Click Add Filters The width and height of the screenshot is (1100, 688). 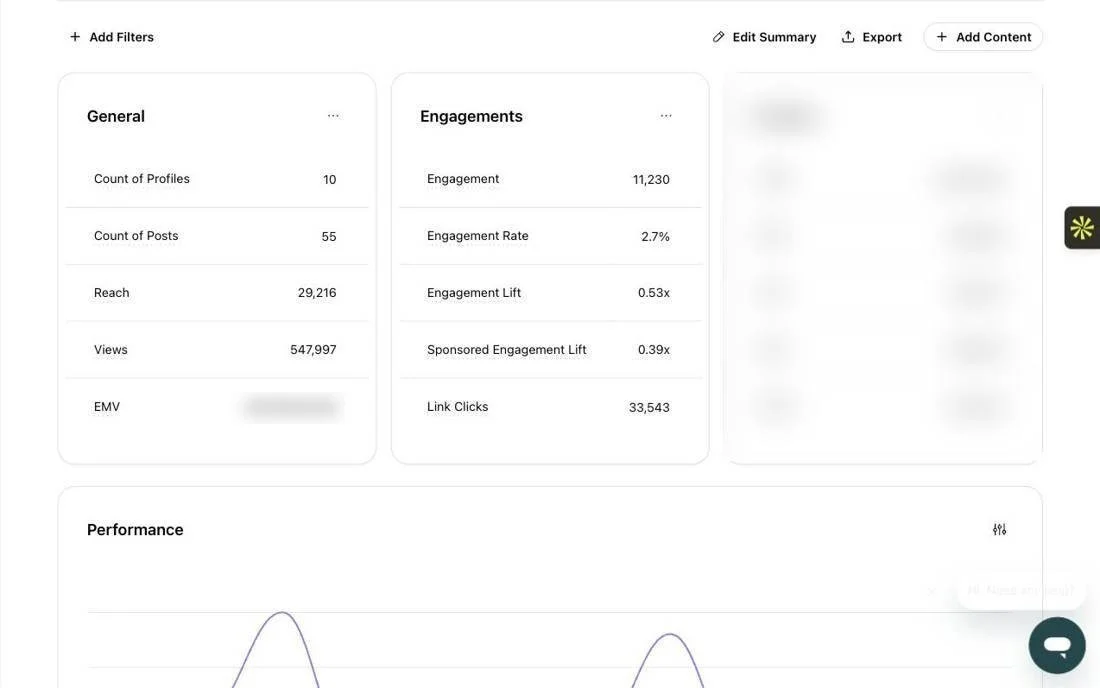pyautogui.click(x=112, y=37)
